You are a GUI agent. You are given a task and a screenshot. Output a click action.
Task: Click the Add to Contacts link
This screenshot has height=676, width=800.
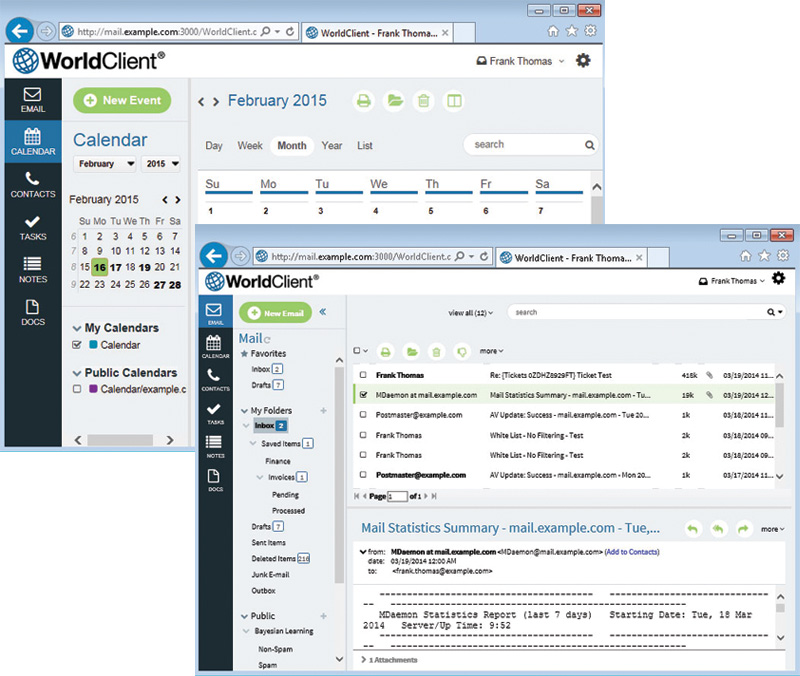pyautogui.click(x=632, y=552)
